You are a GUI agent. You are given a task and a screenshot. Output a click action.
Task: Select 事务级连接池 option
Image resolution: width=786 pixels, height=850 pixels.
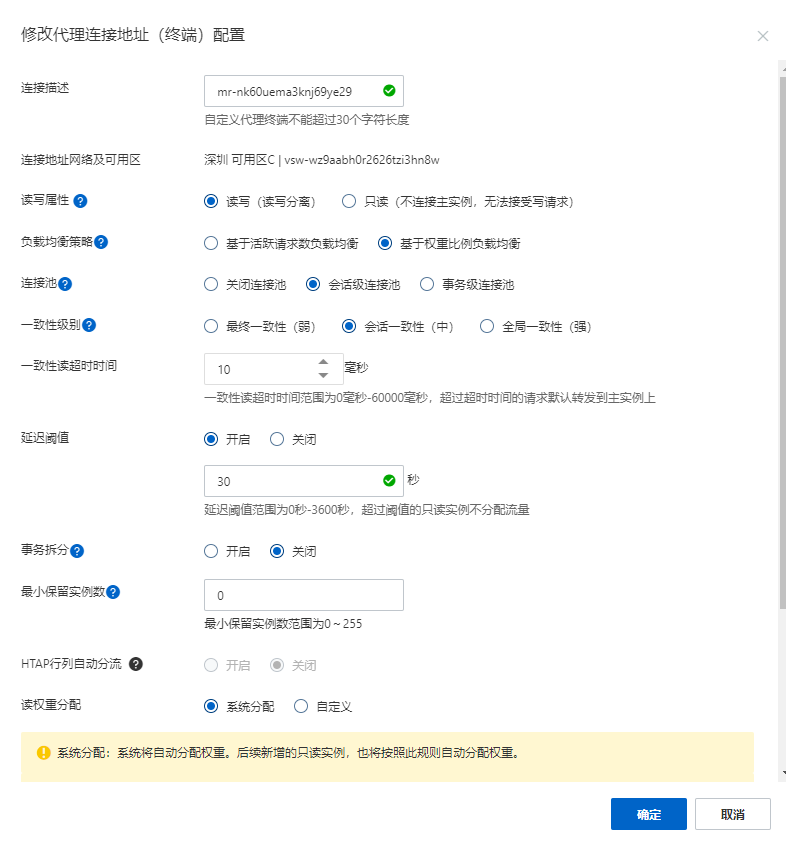coord(427,284)
